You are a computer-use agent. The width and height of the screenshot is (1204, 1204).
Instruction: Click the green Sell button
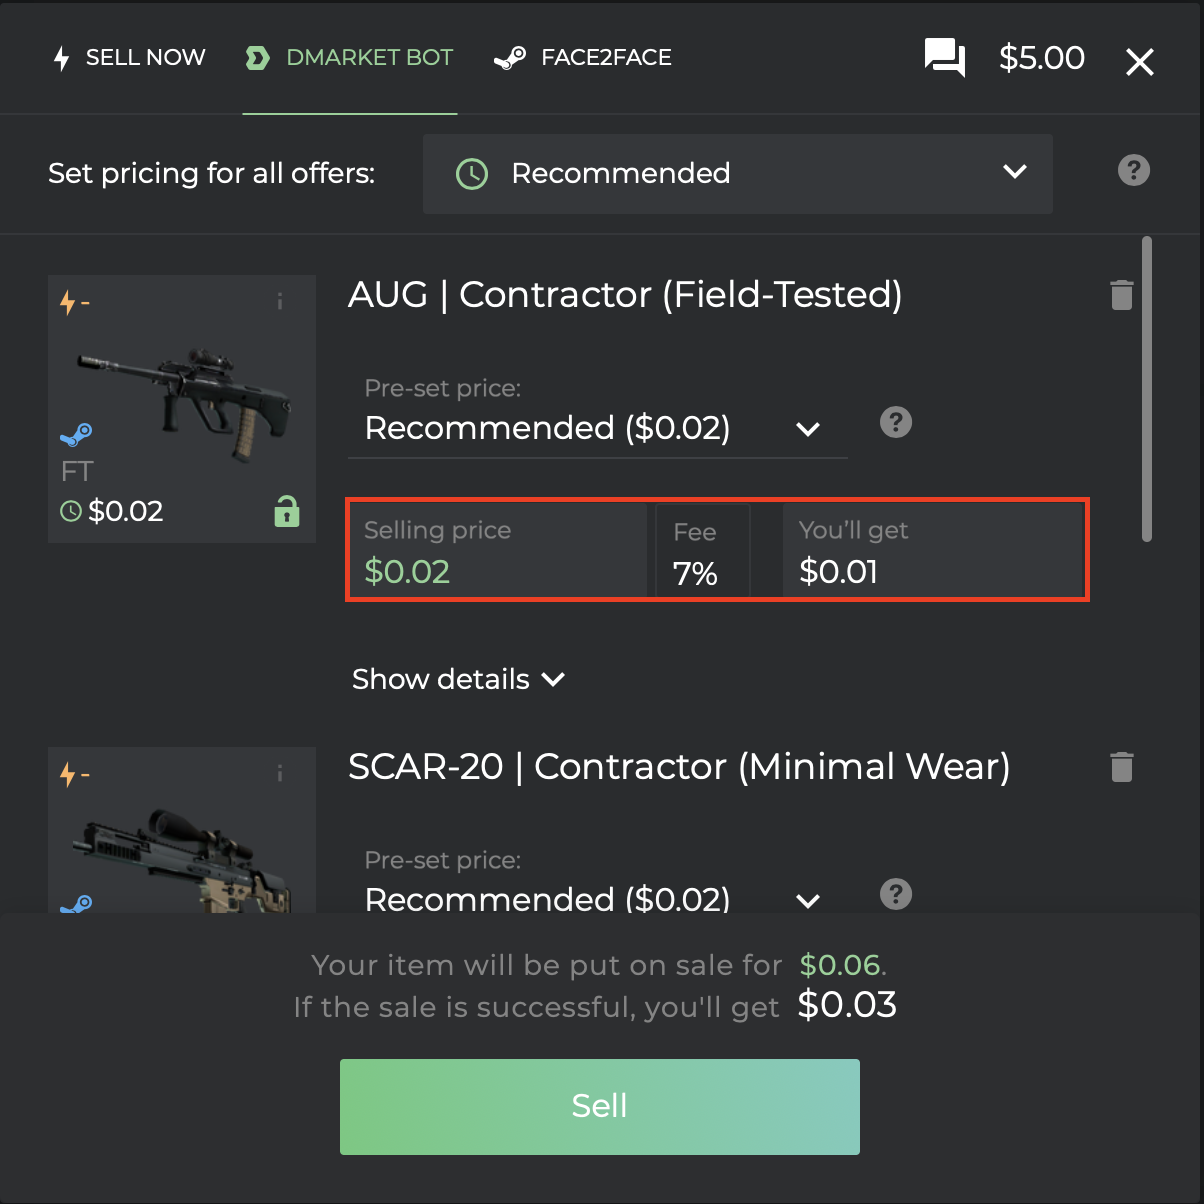click(600, 1107)
